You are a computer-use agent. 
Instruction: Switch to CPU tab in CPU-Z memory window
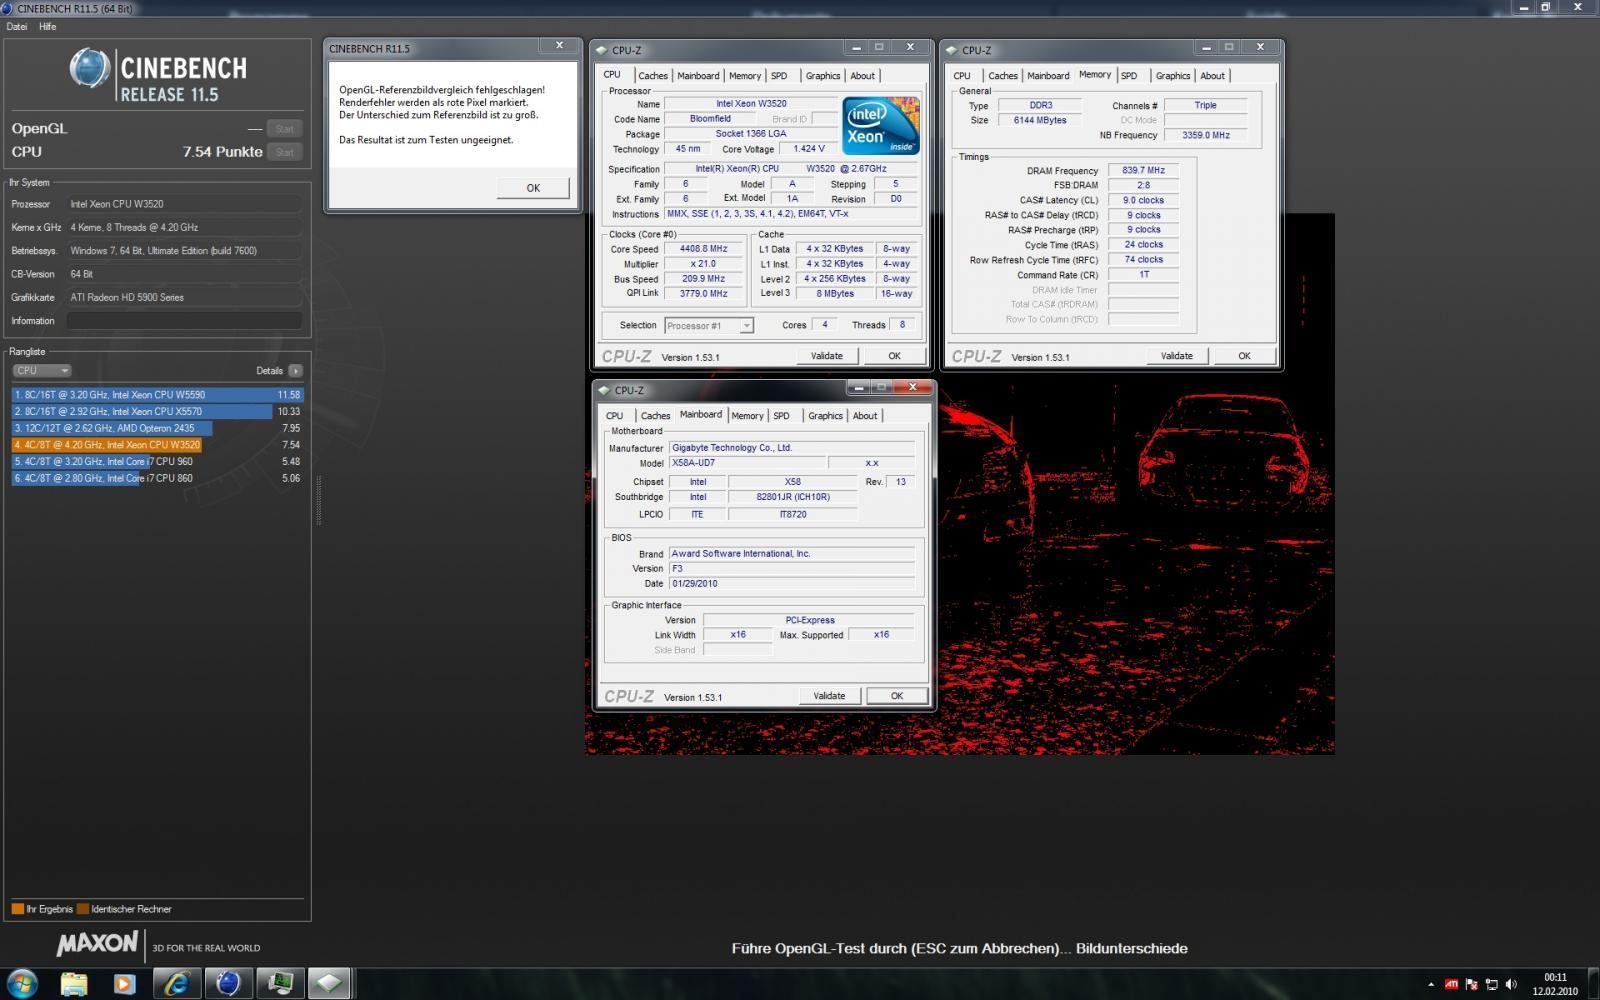tap(962, 76)
